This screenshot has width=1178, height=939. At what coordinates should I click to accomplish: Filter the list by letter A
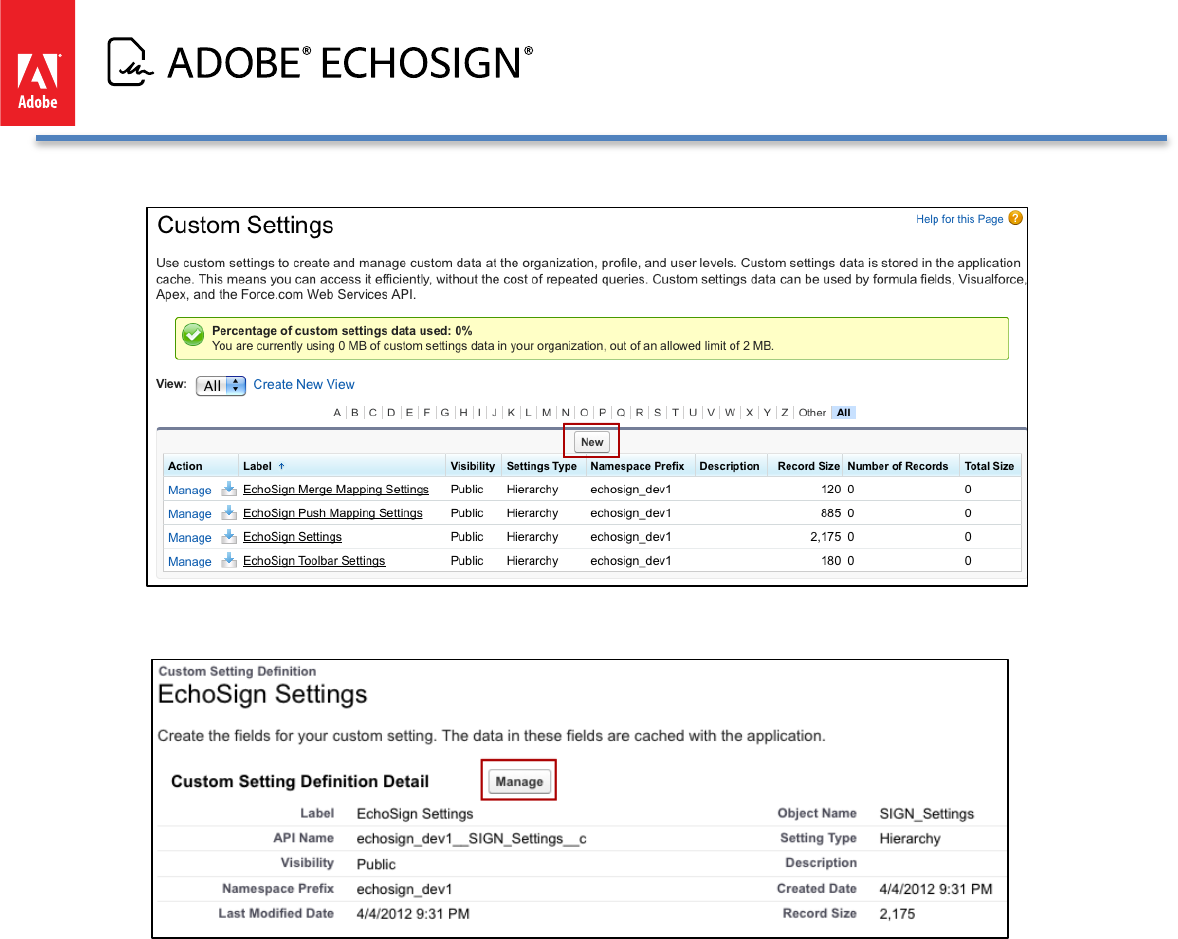click(x=337, y=412)
